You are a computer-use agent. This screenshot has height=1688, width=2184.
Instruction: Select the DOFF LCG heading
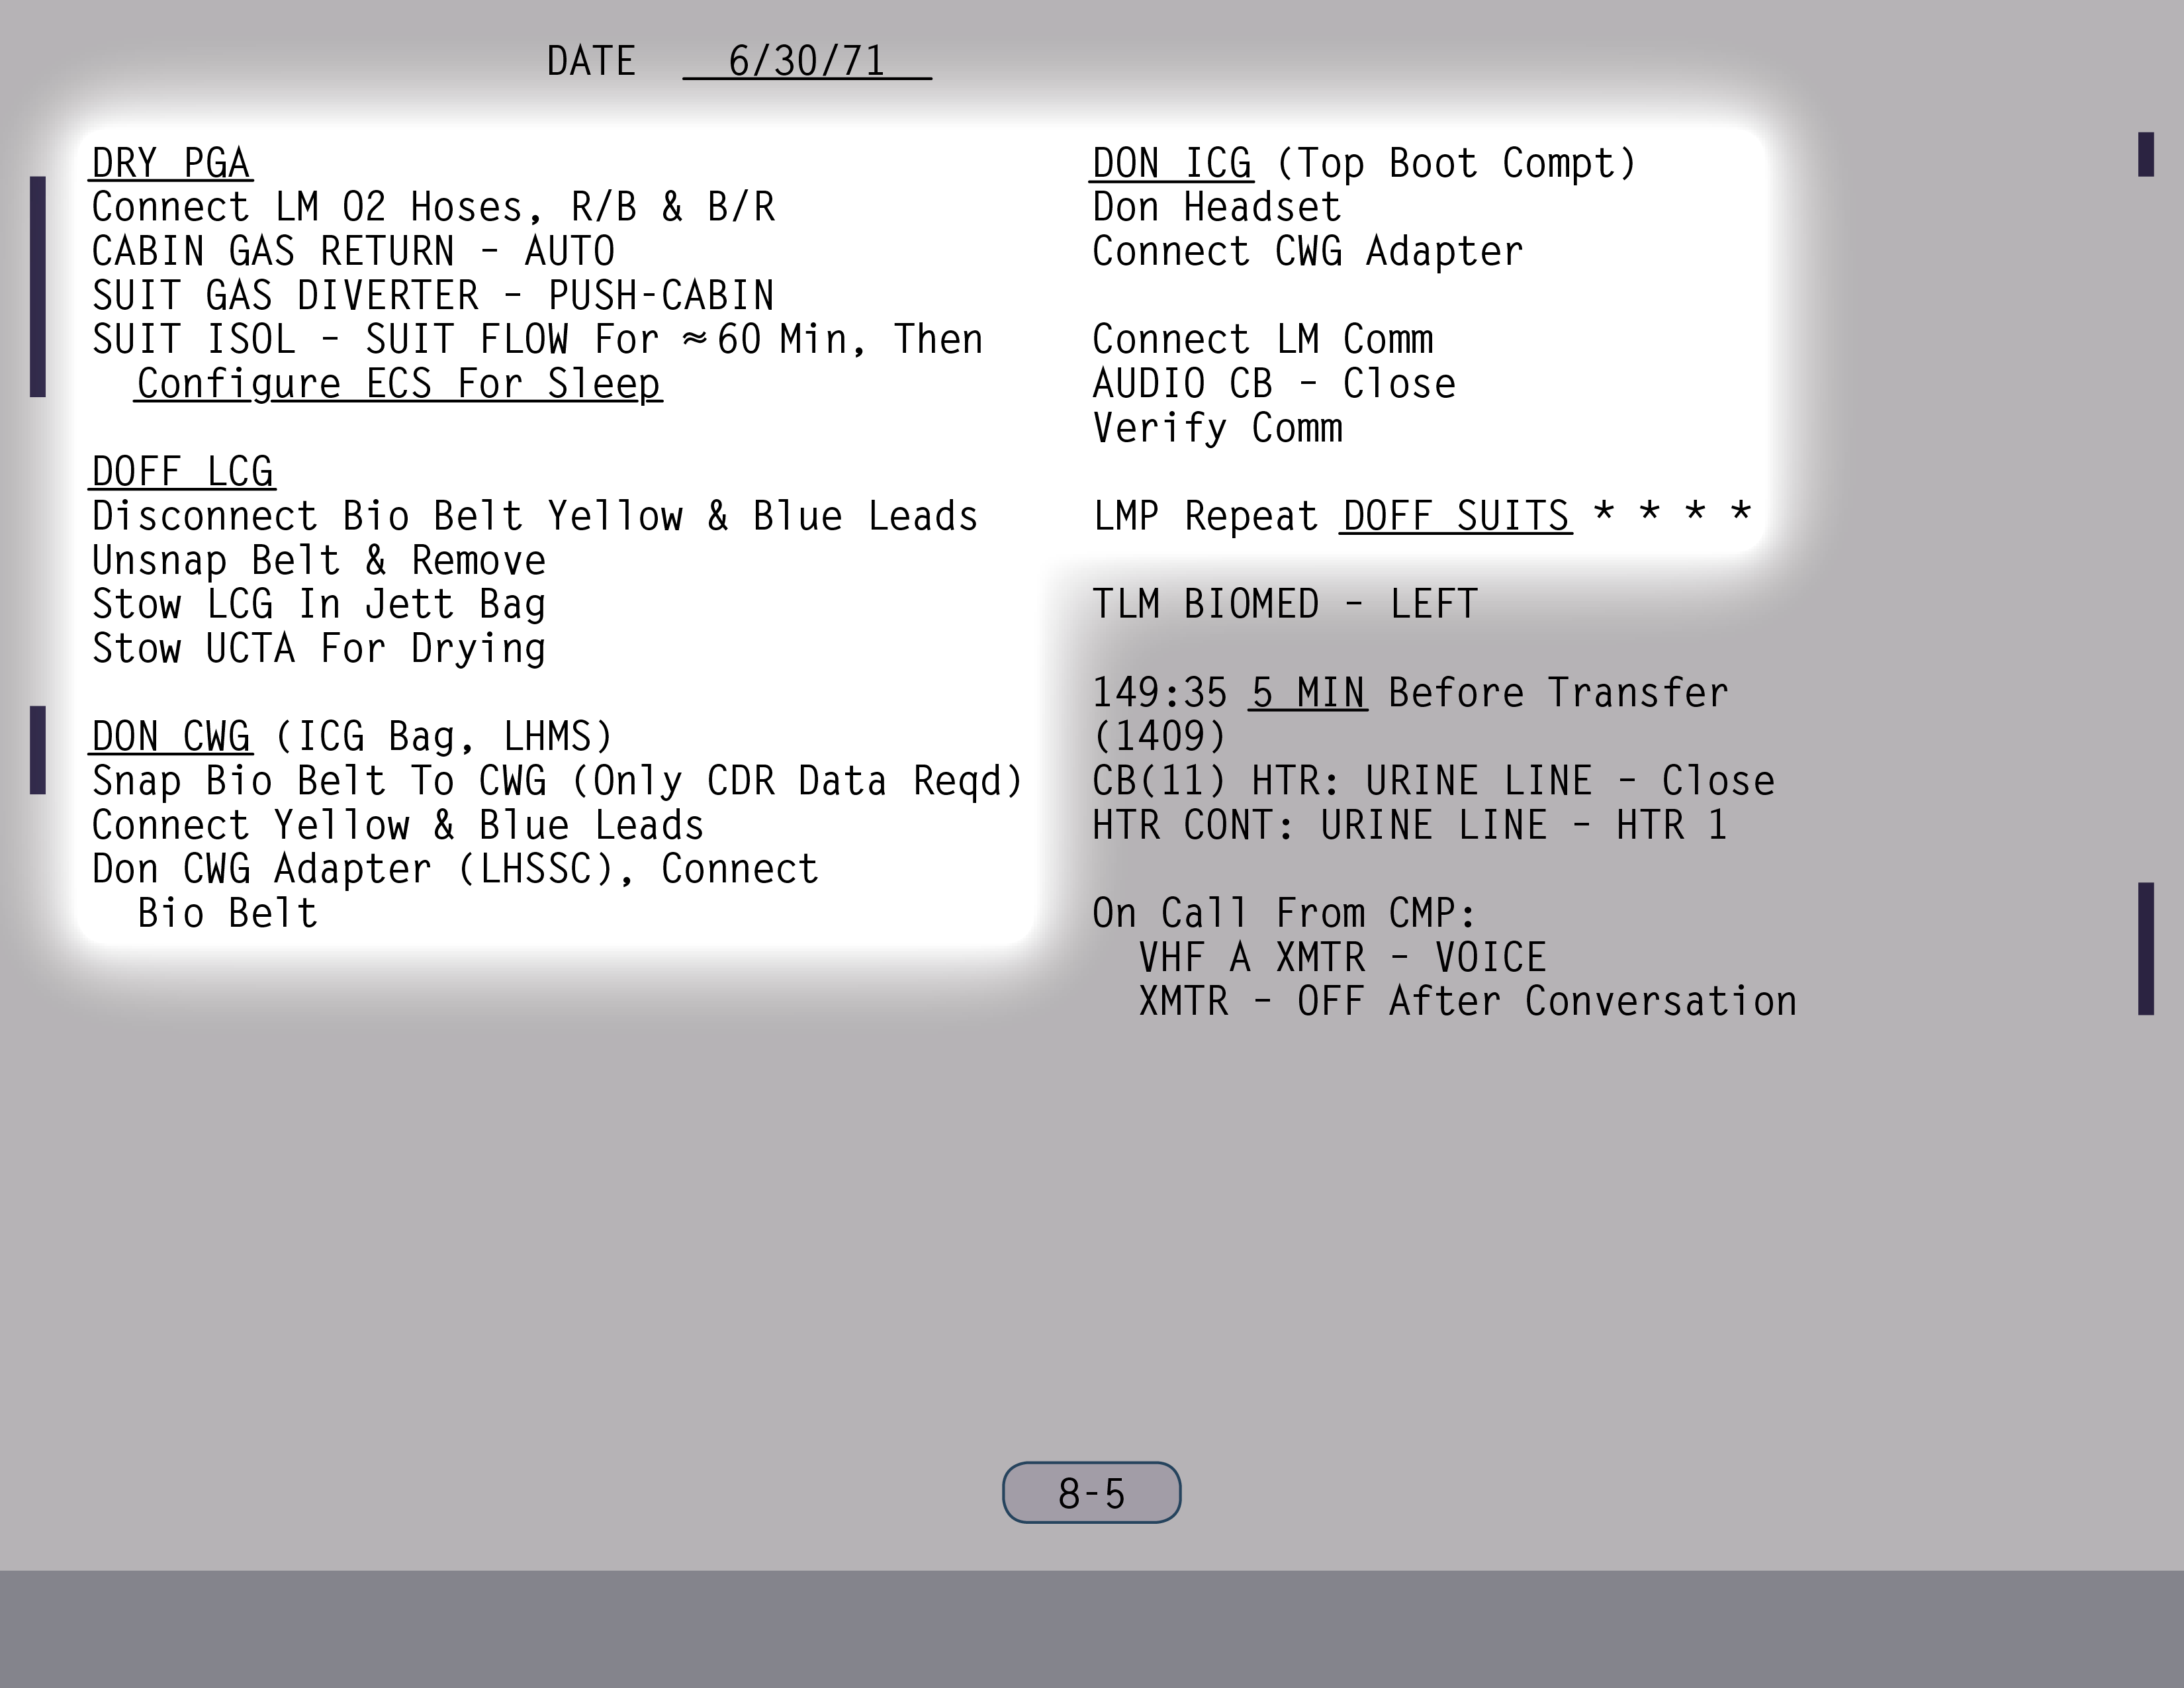tap(182, 472)
